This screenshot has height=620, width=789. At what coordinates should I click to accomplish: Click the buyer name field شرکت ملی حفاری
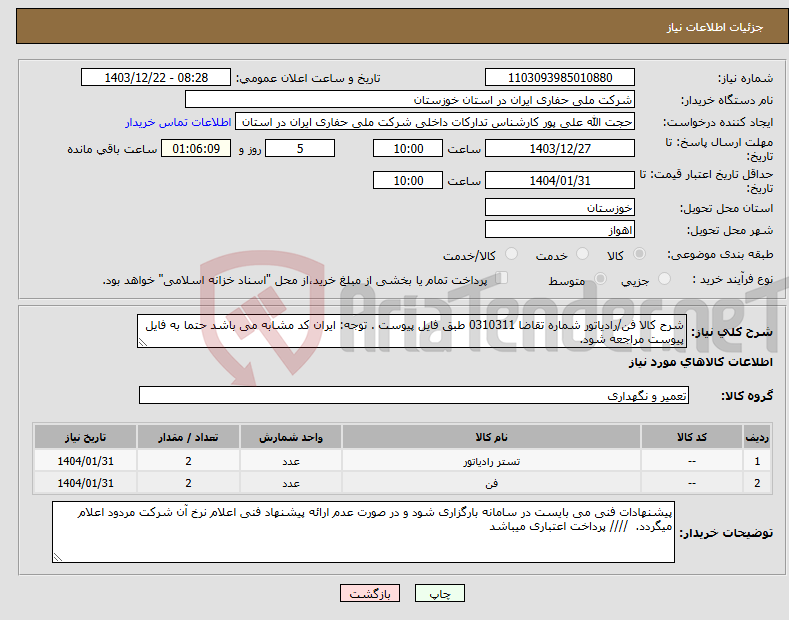pyautogui.click(x=410, y=100)
